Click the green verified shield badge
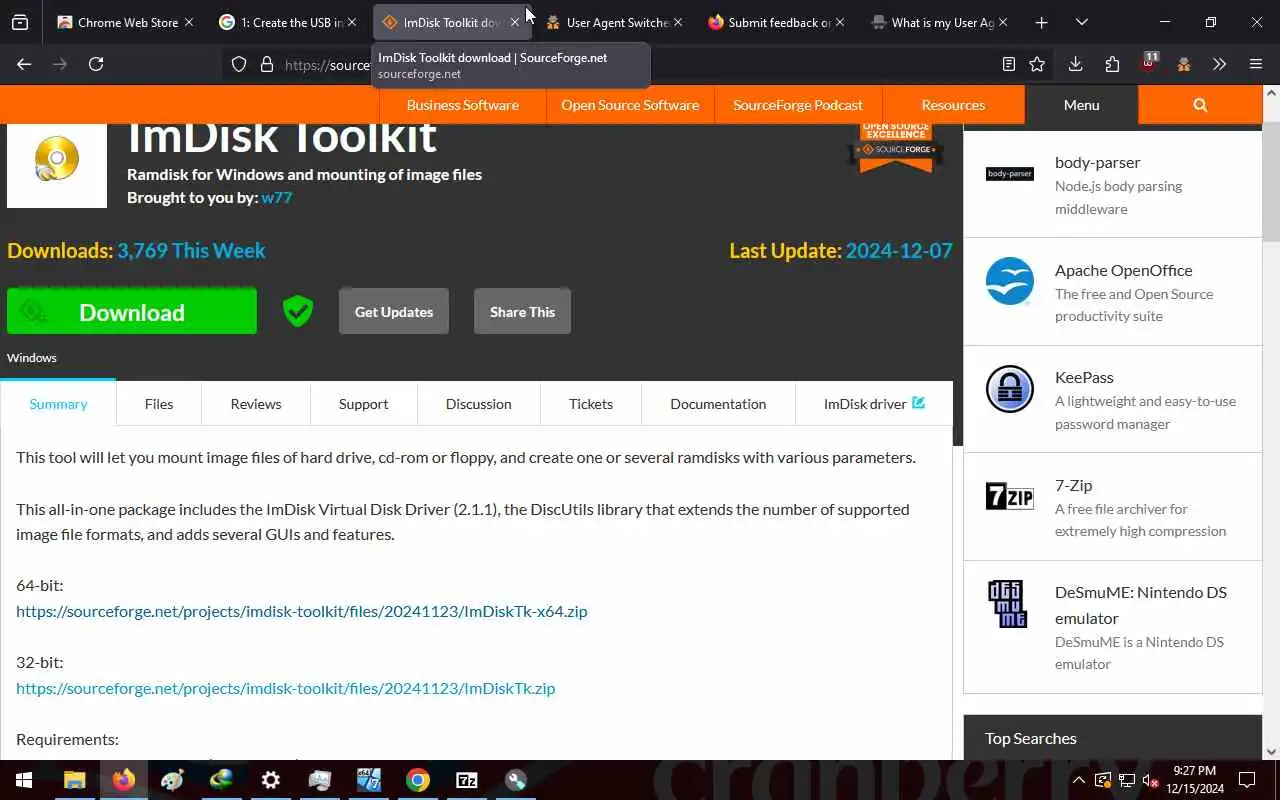This screenshot has width=1280, height=800. coord(297,311)
